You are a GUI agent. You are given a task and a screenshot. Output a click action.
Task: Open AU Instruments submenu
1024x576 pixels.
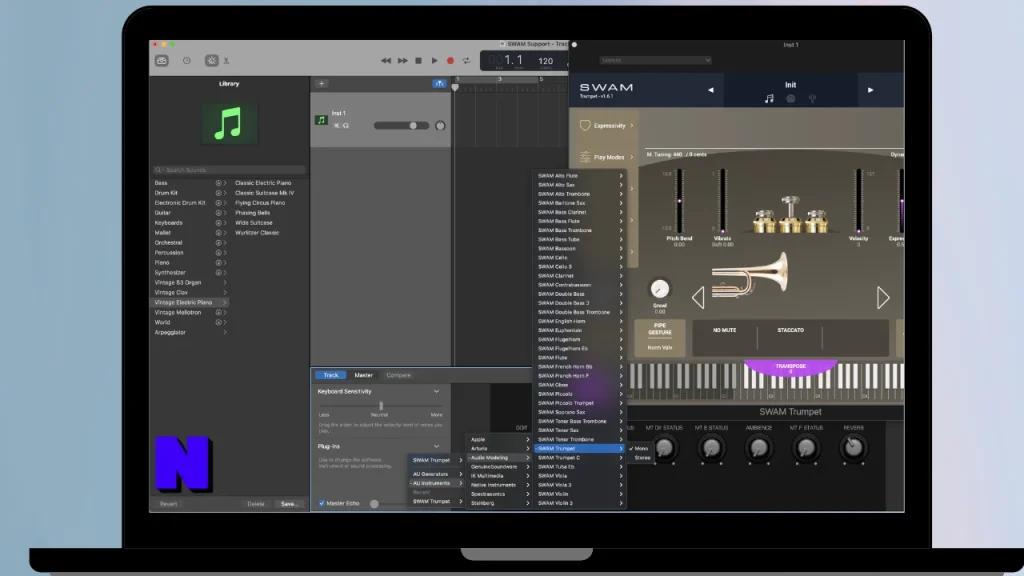coord(436,483)
